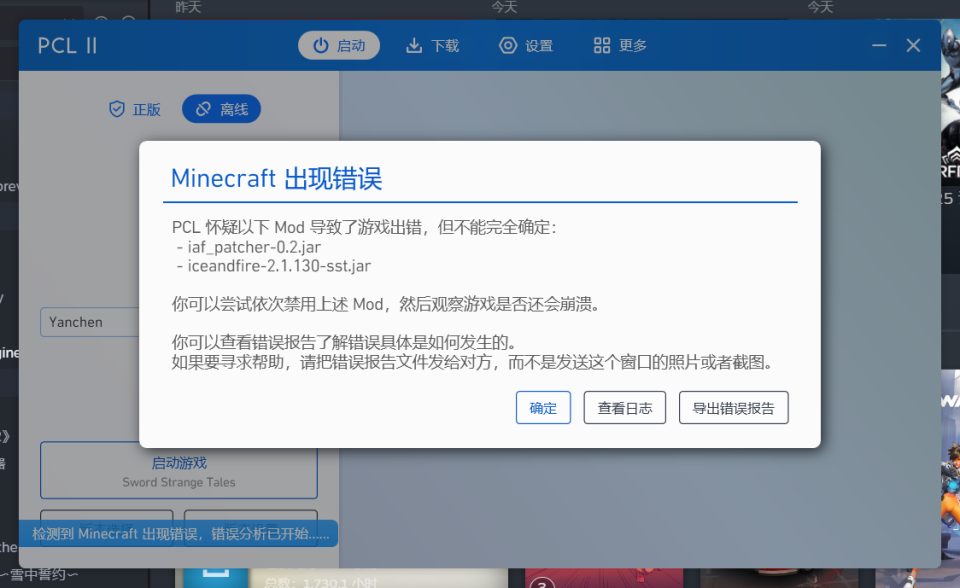The height and width of the screenshot is (588, 960).
Task: Click the iceandfire-2.1.130-sst.jar mod name
Action: (279, 266)
